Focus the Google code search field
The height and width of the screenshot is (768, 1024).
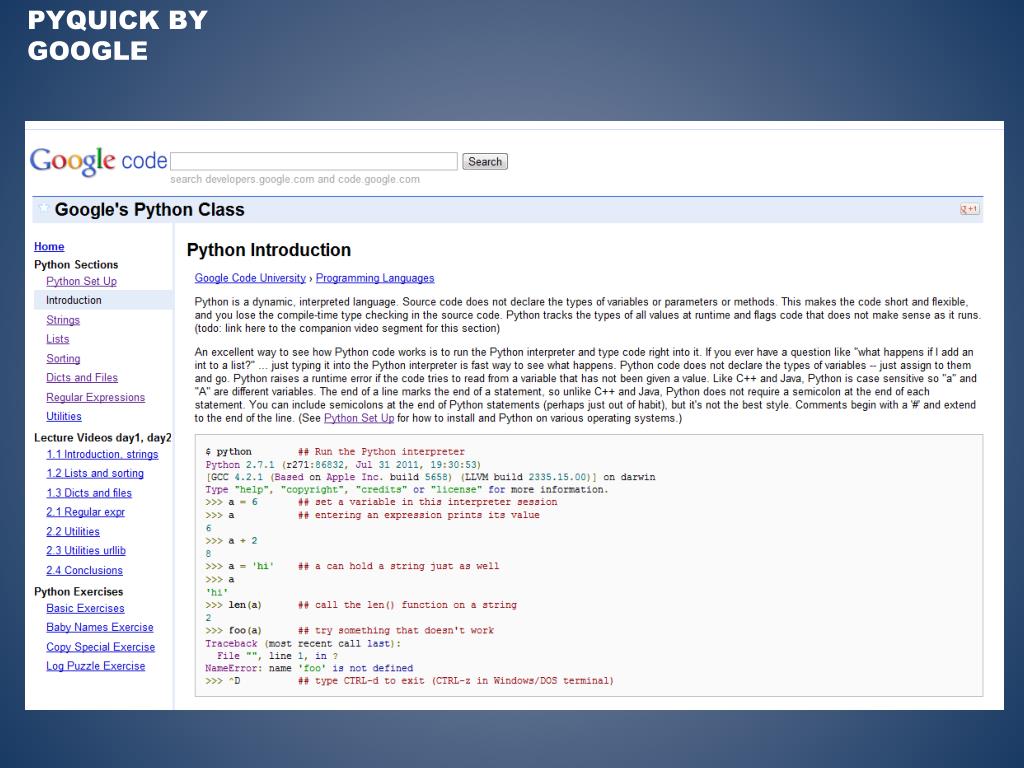313,161
